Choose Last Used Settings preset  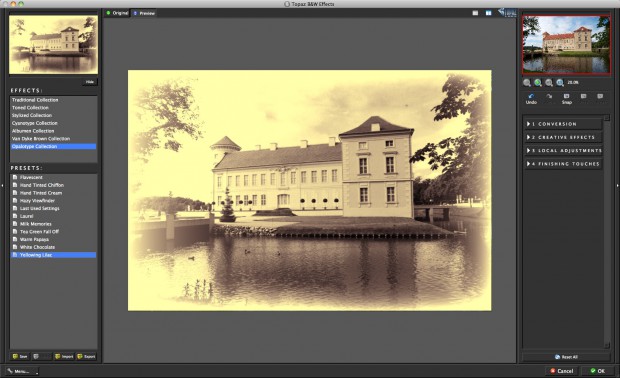coord(53,208)
